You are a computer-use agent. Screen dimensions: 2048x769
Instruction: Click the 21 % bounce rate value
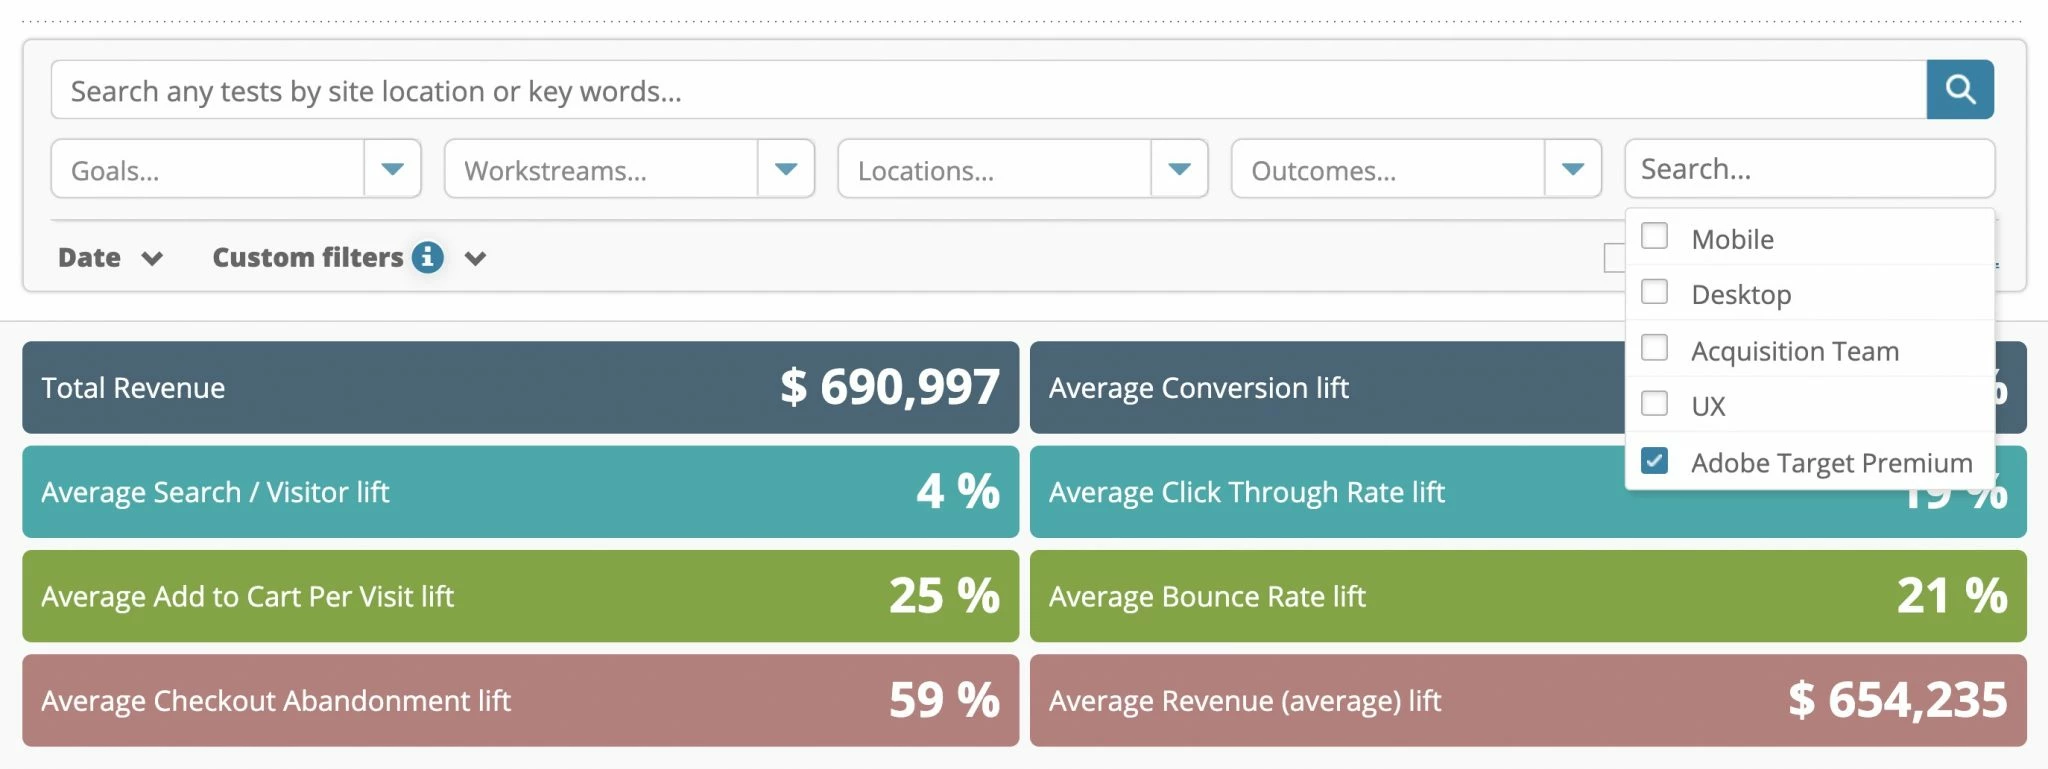coord(1952,596)
